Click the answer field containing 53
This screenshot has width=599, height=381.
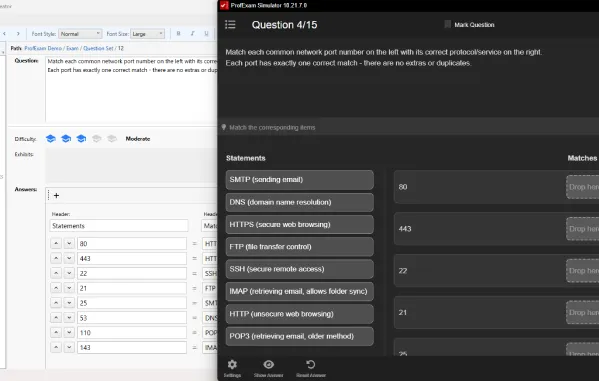point(132,318)
